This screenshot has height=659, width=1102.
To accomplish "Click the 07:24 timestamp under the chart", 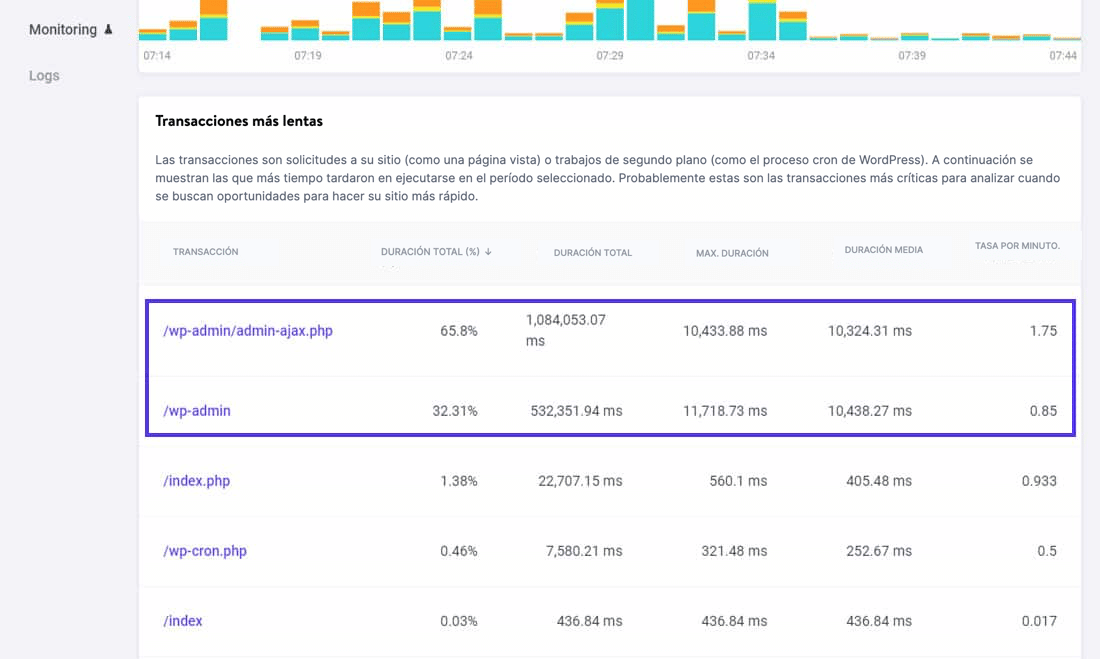I will coord(458,57).
